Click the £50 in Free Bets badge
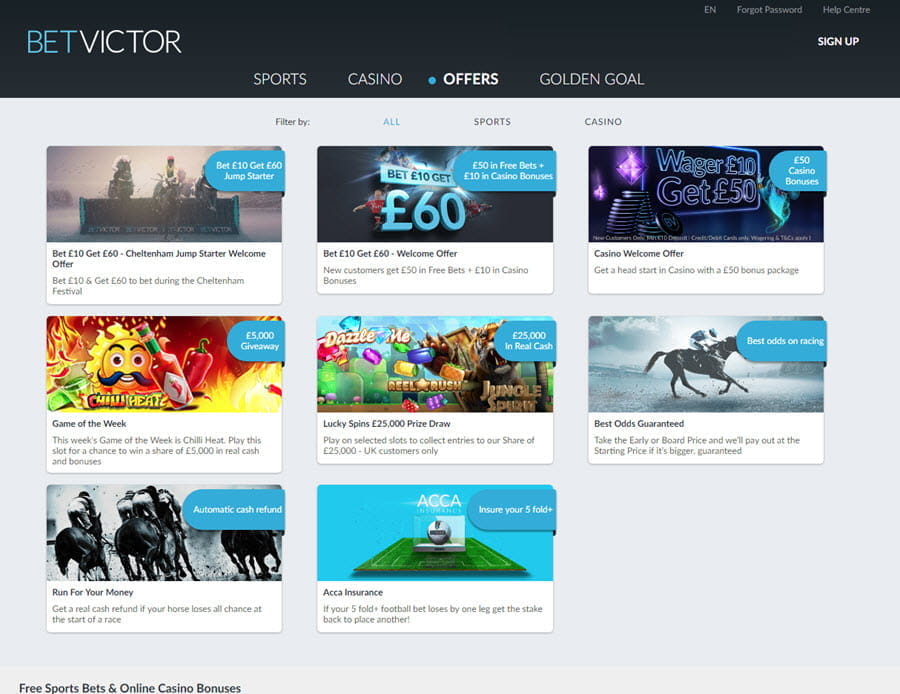Screen dimensions: 900x694 click(507, 170)
